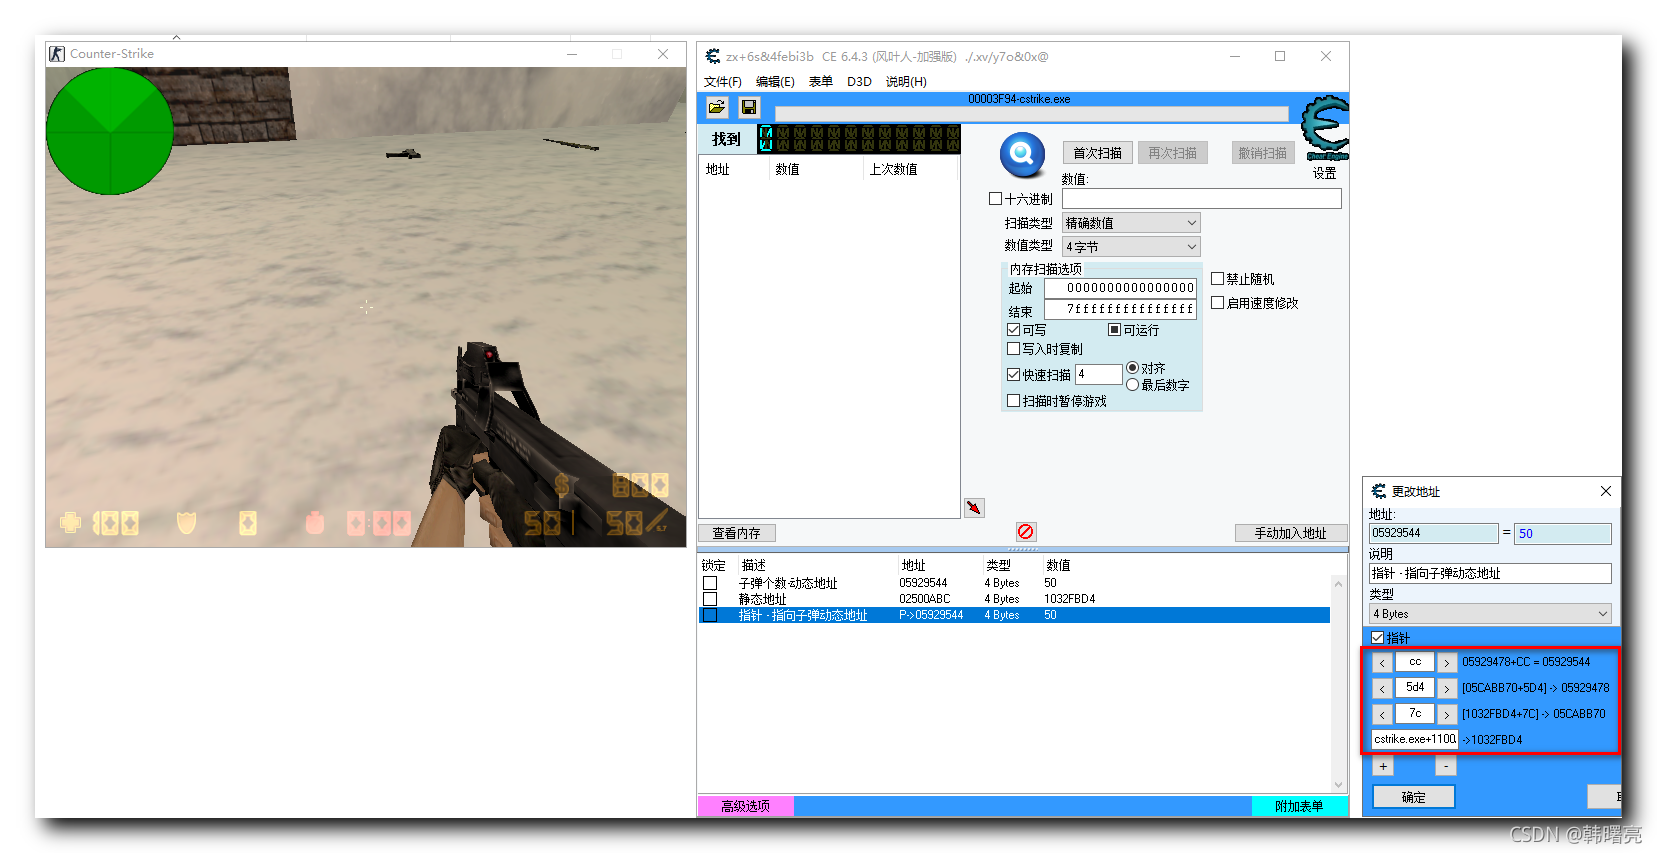Click the 确定 confirm button
The image size is (1657, 853).
point(1413,797)
